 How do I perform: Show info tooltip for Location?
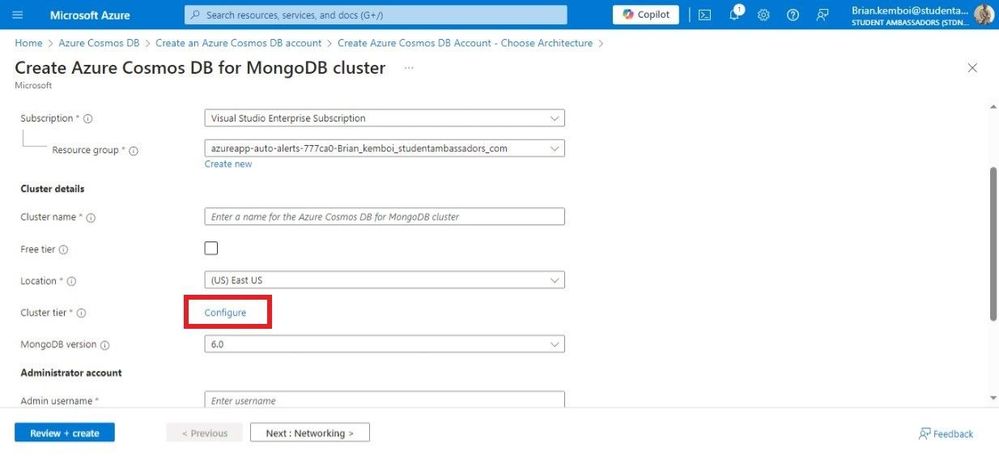[71, 281]
